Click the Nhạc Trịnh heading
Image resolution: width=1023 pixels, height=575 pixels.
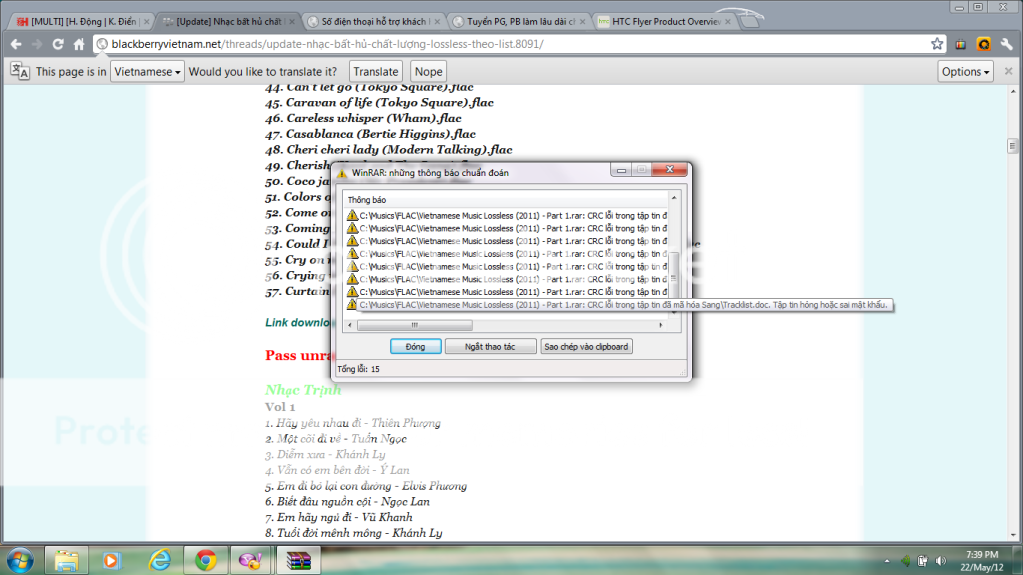(x=303, y=390)
